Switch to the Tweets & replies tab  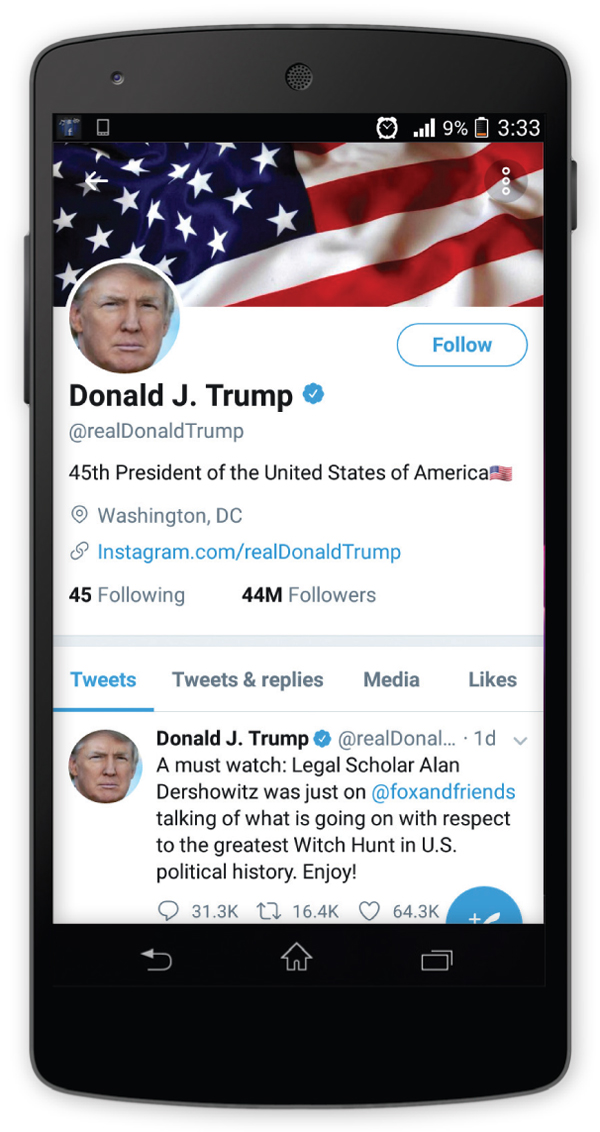[x=248, y=679]
